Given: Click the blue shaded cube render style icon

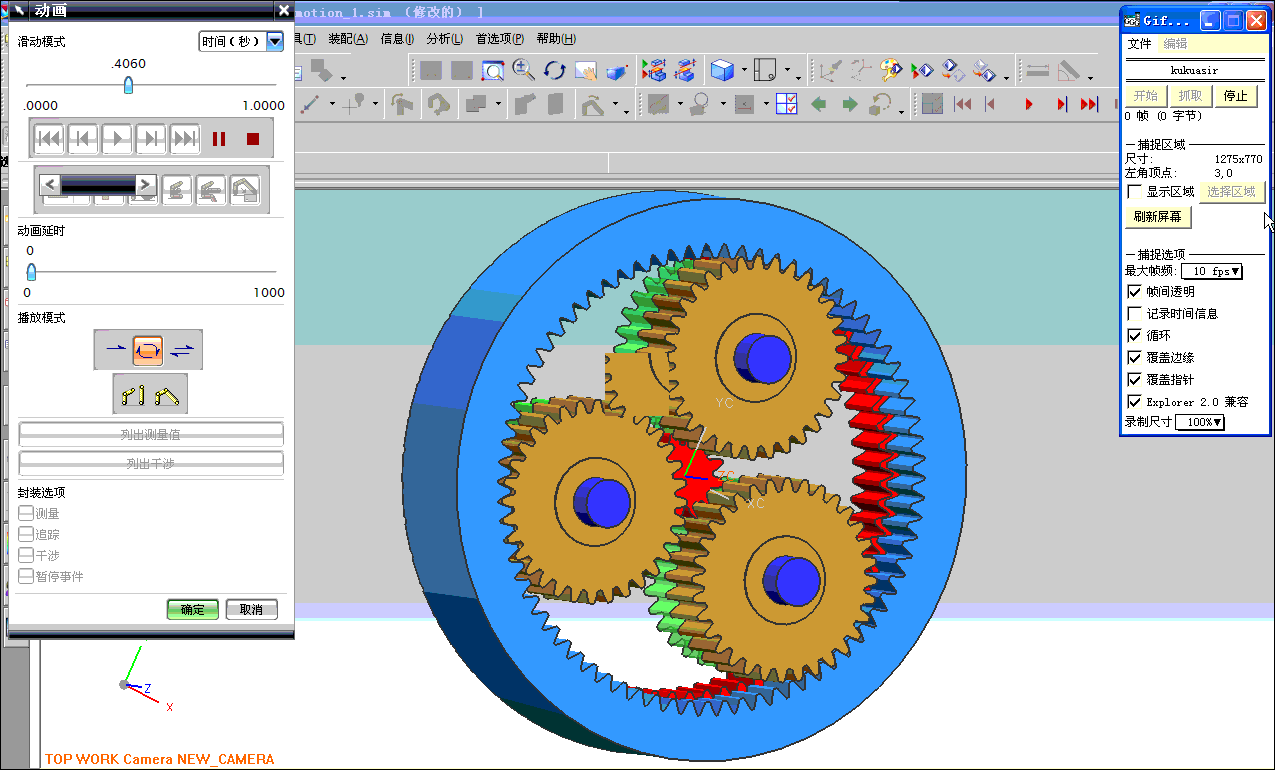Looking at the screenshot, I should [x=721, y=70].
